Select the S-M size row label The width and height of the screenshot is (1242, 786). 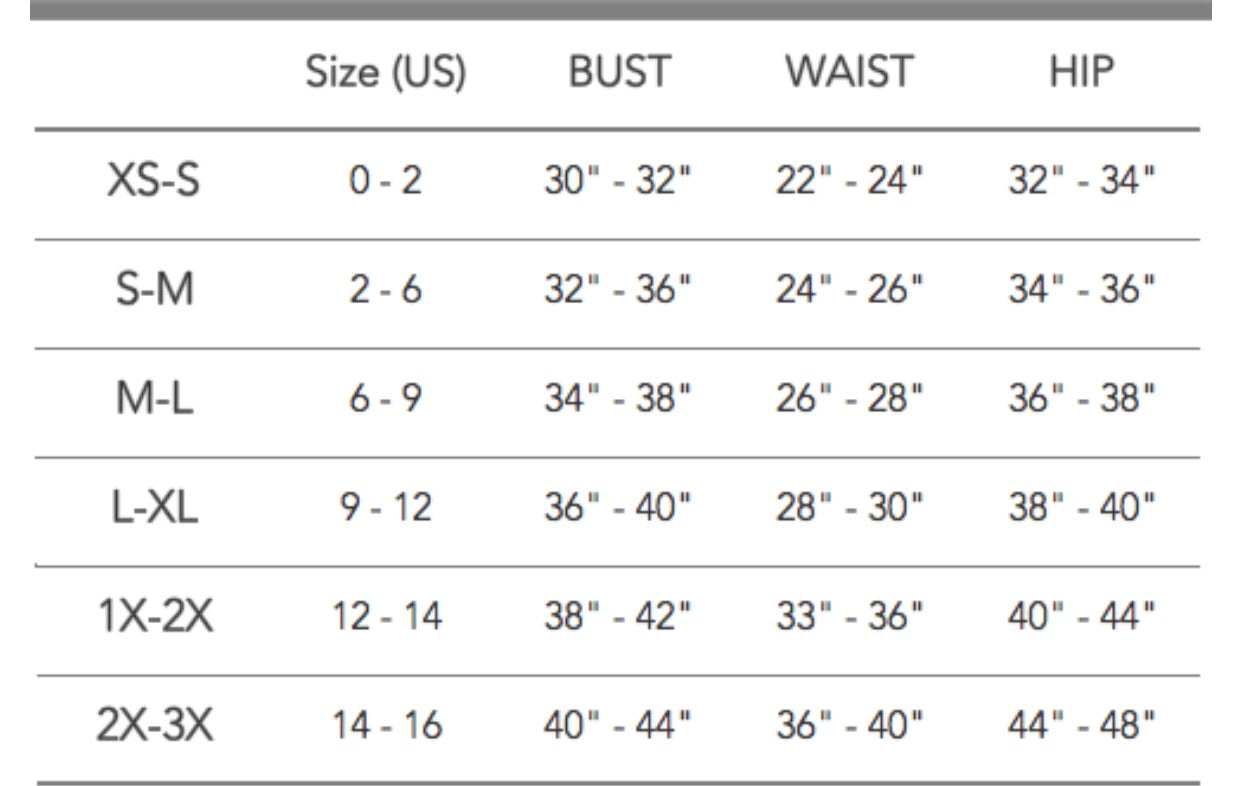[152, 291]
